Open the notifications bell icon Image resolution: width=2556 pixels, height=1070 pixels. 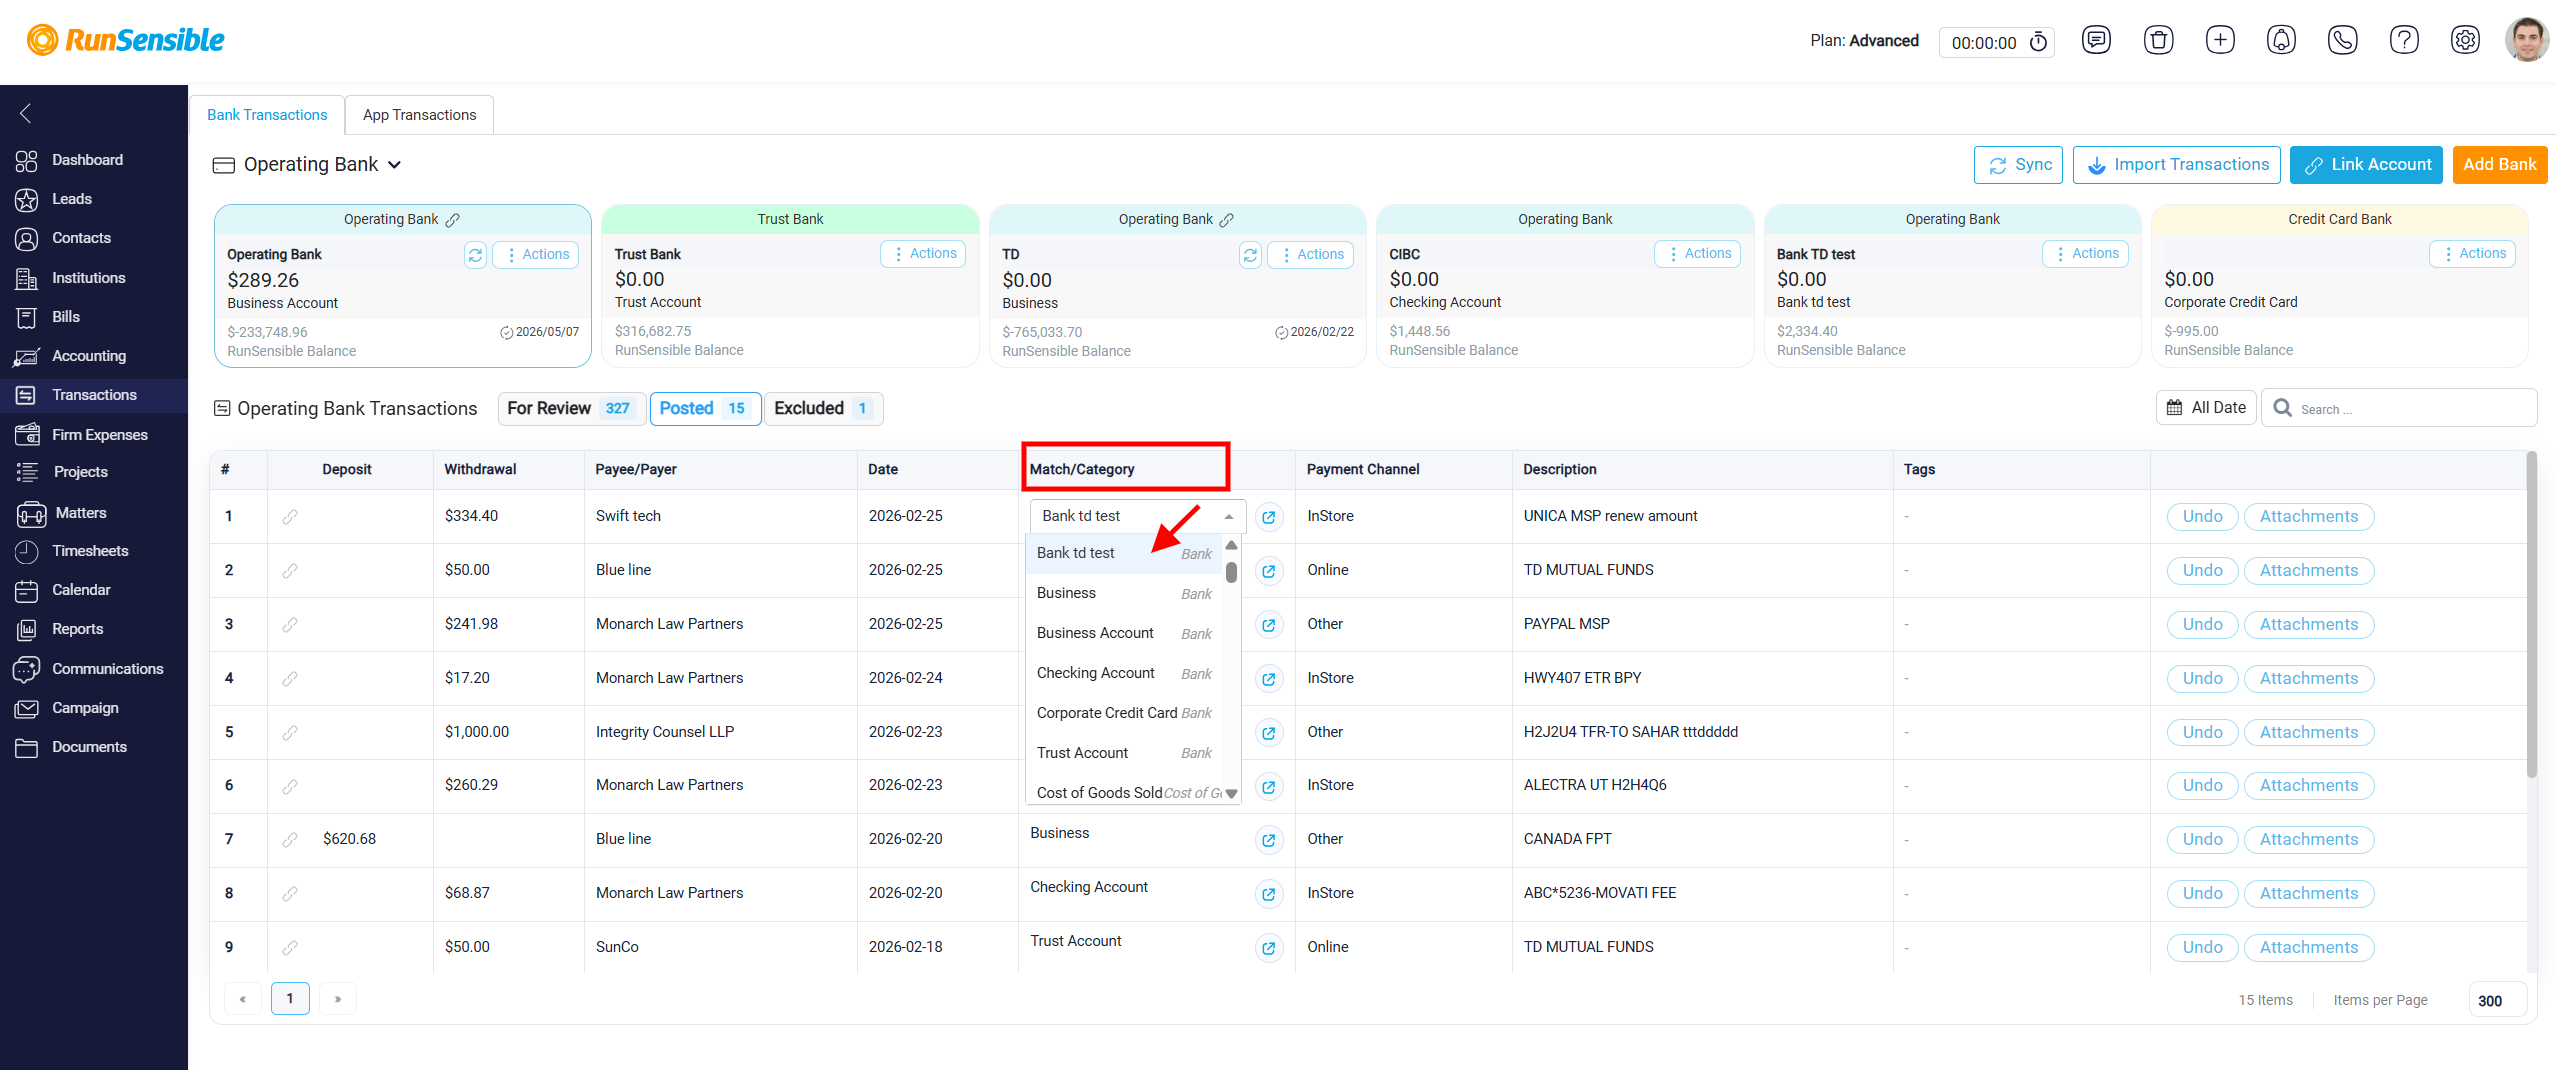click(2281, 40)
